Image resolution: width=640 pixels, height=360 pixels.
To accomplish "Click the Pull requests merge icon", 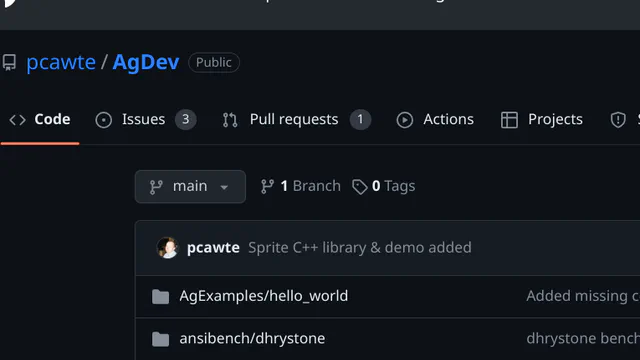I will [x=230, y=120].
